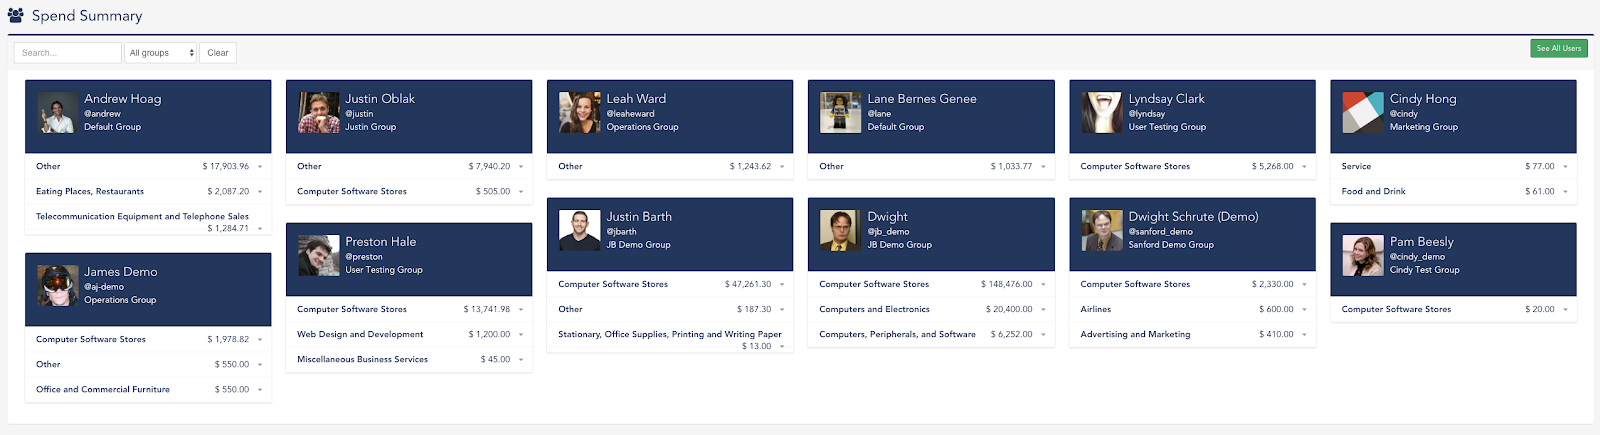
Task: Open James Demo's profile photo
Action: coord(58,286)
